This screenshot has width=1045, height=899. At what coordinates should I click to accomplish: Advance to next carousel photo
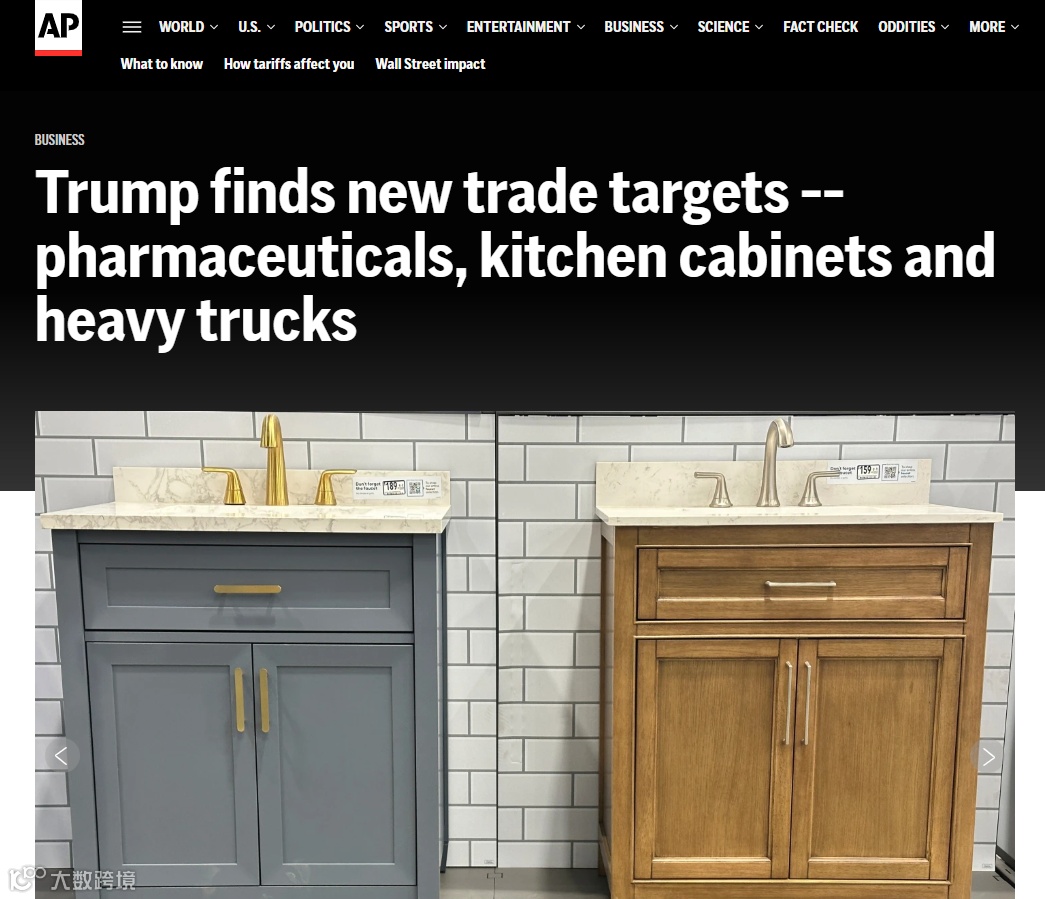tap(988, 756)
